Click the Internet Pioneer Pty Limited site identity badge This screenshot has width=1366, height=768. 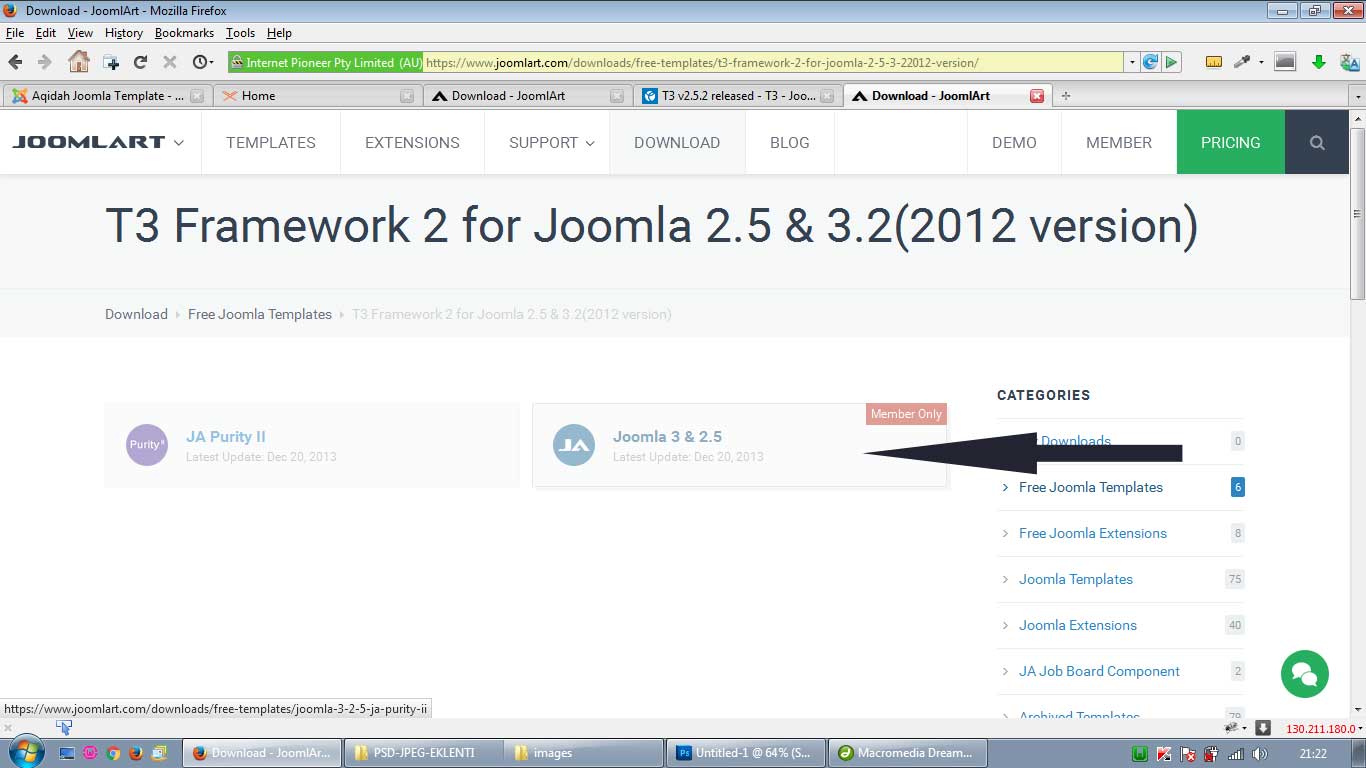(x=326, y=62)
